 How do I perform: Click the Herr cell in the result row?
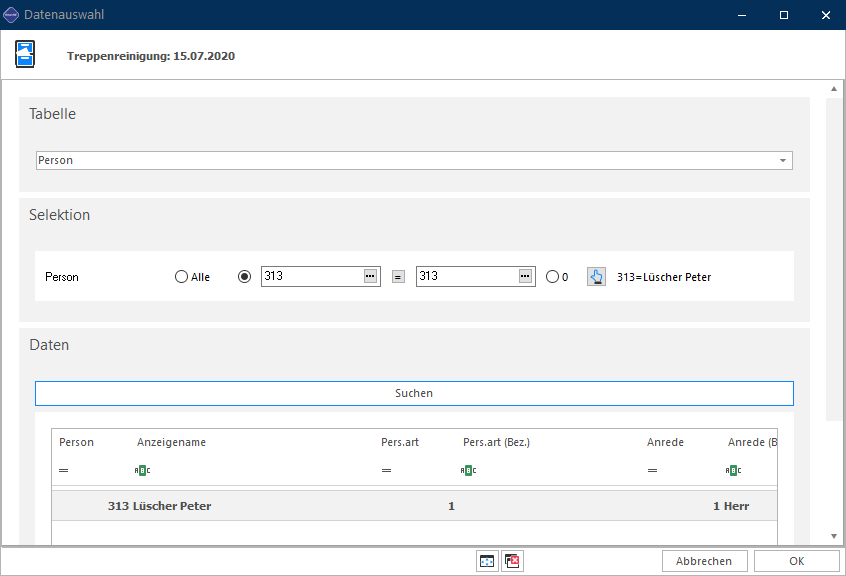pyautogui.click(x=736, y=506)
